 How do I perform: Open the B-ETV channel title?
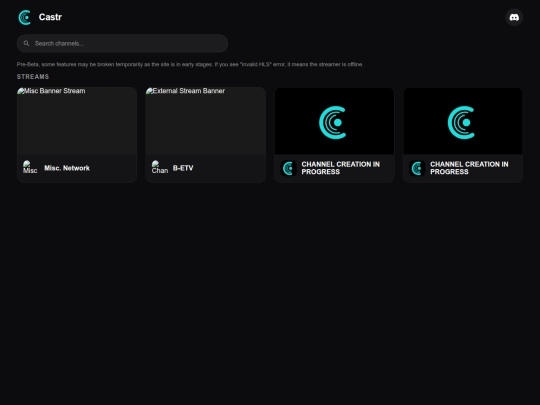tap(183, 168)
